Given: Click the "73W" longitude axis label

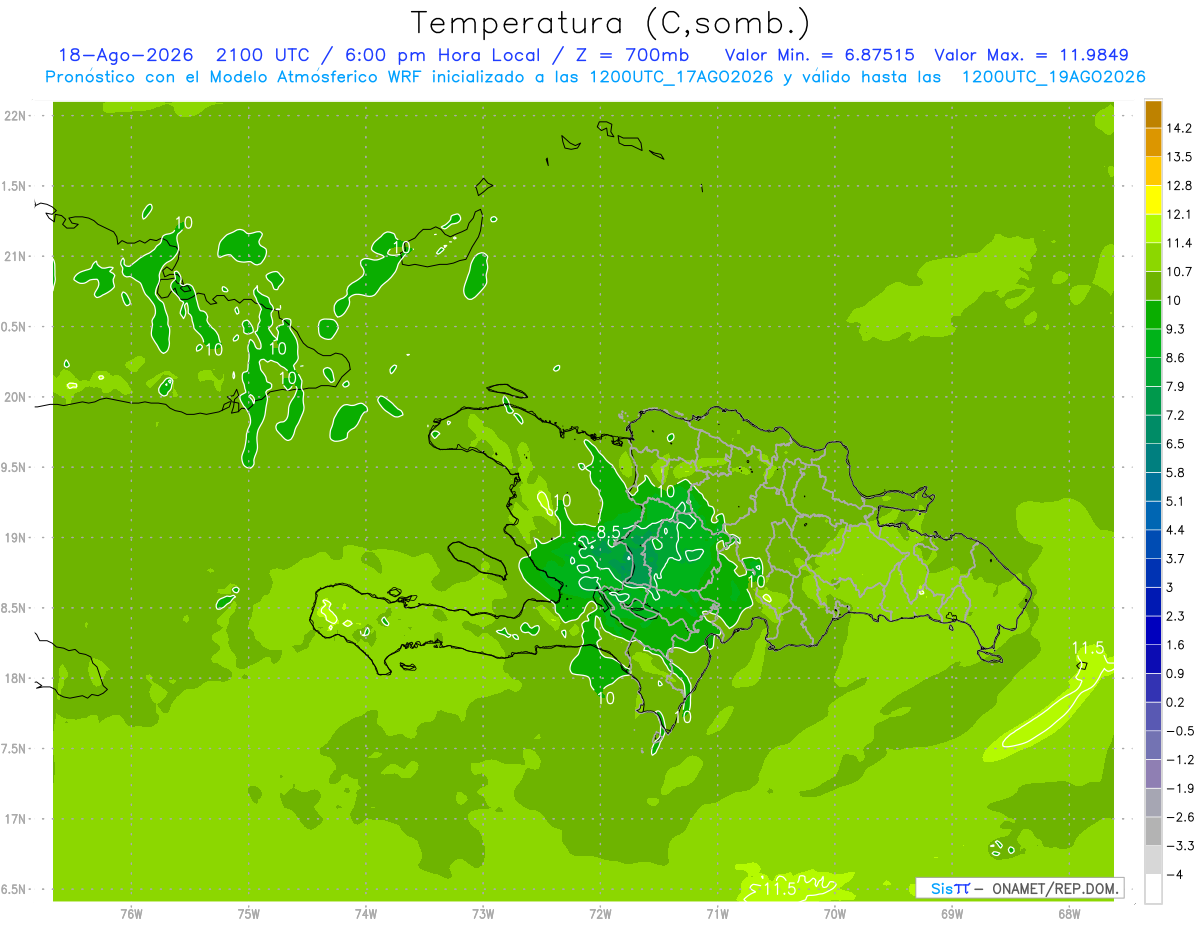Looking at the screenshot, I should [x=483, y=914].
